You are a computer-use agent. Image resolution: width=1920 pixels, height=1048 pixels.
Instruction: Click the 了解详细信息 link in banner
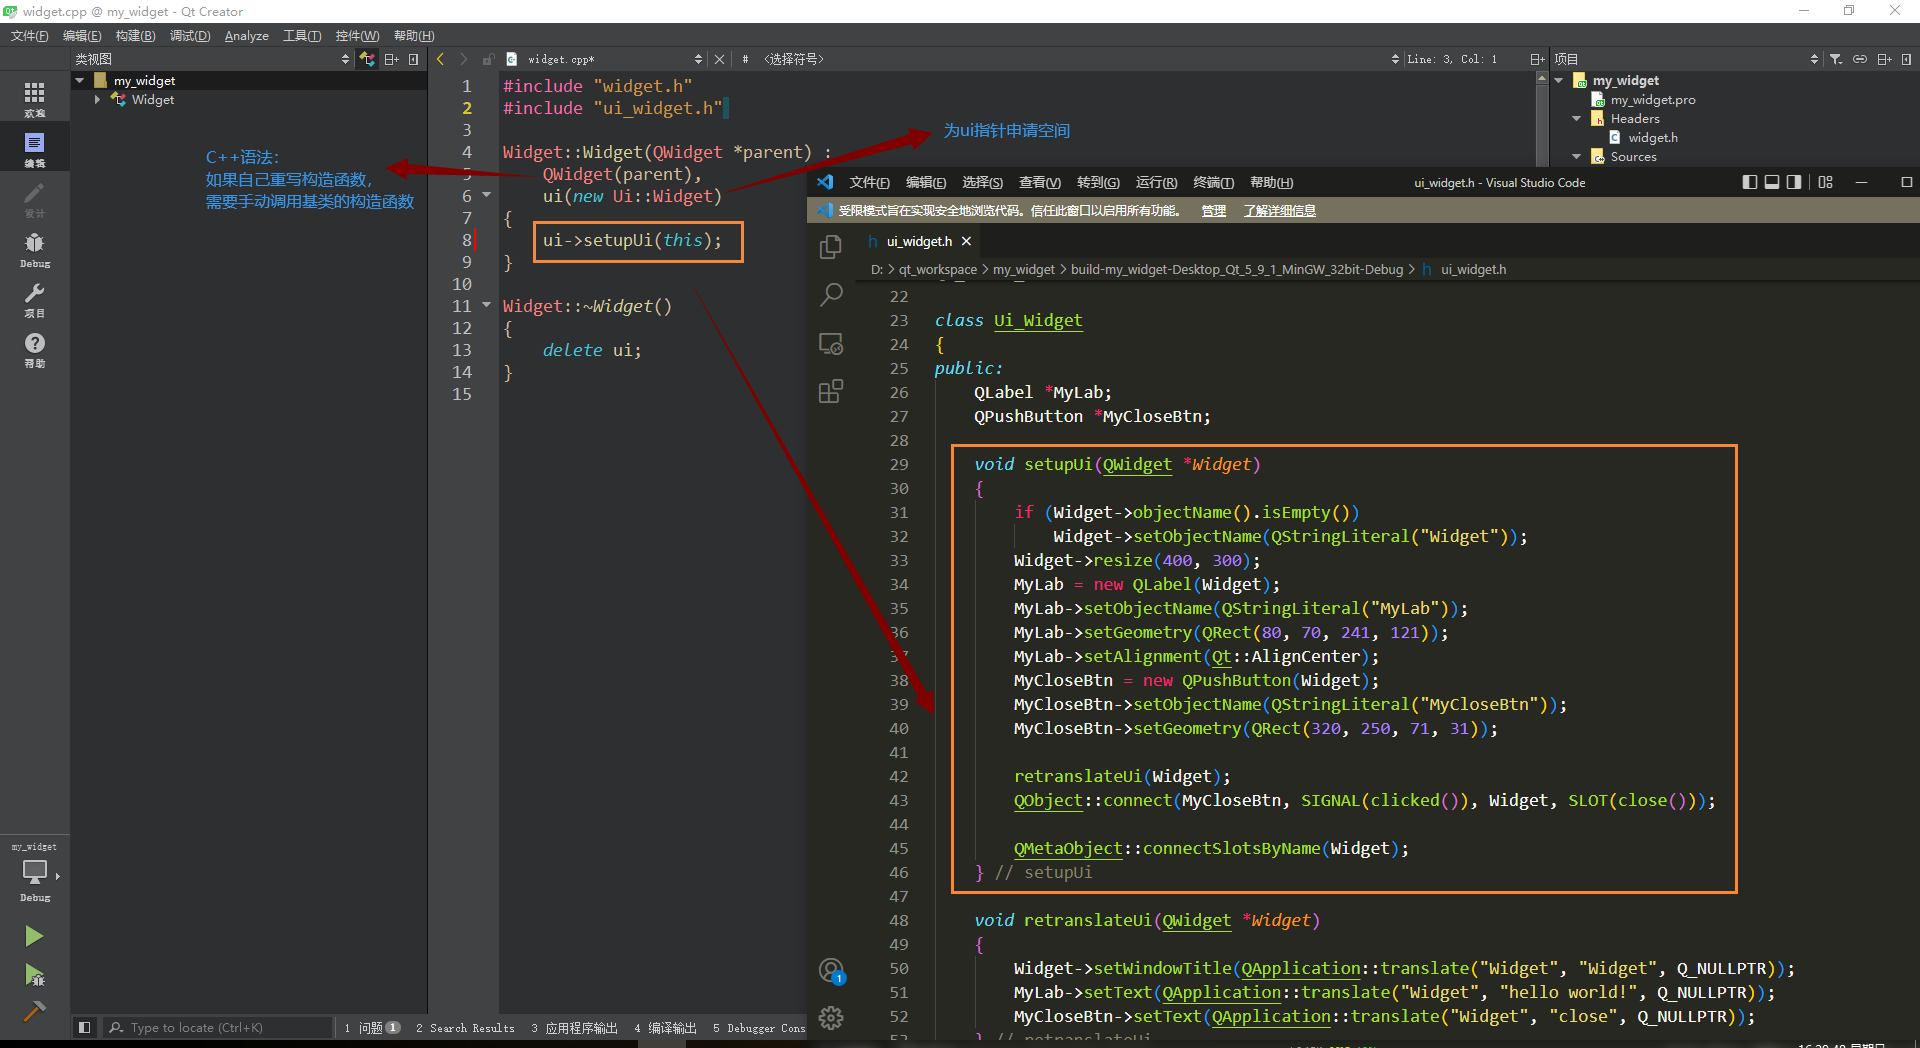pyautogui.click(x=1279, y=211)
